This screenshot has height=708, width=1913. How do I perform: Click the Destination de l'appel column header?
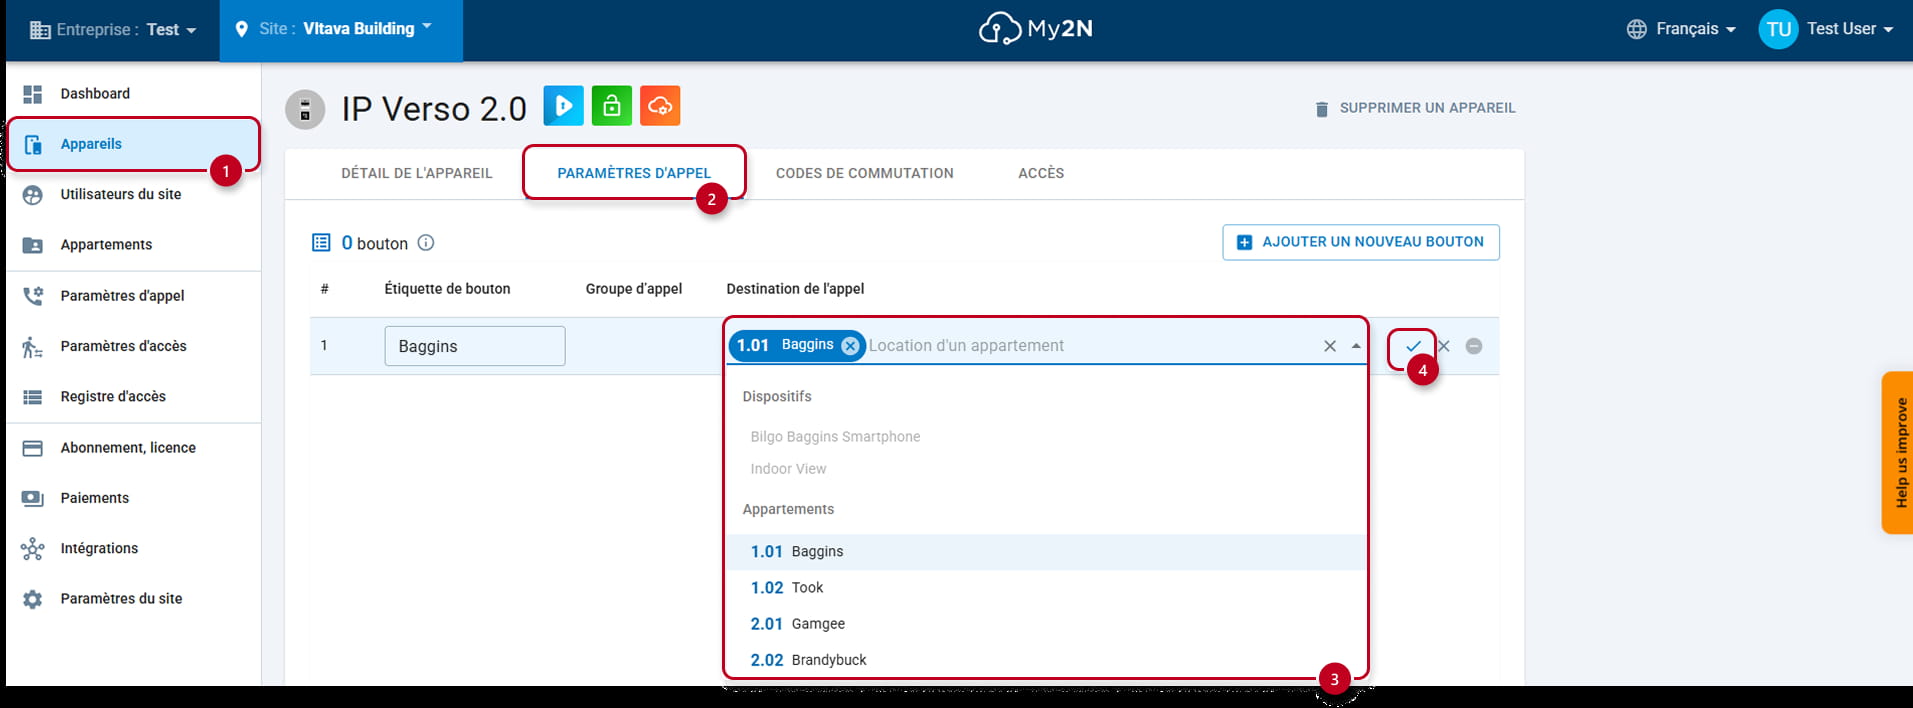pos(795,289)
